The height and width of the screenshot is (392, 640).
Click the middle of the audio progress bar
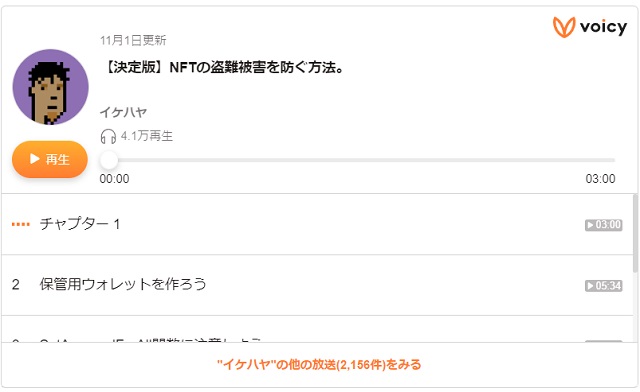358,160
